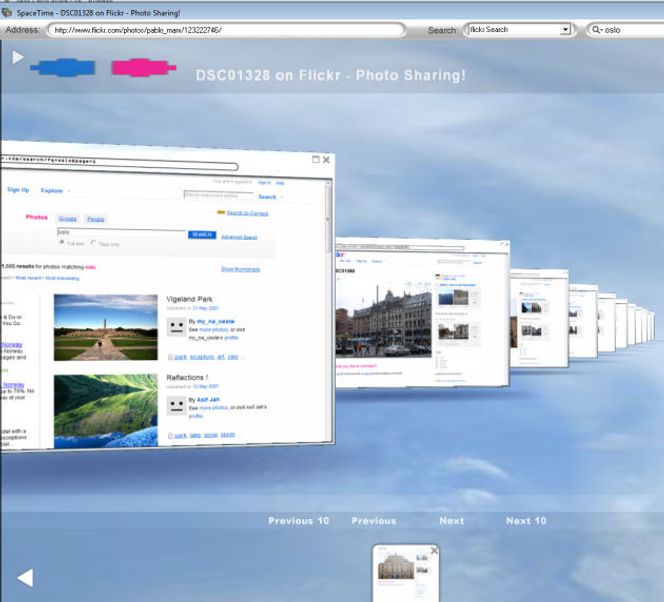664x602 pixels.
Task: Click the Previous navigation button
Action: pos(374,521)
